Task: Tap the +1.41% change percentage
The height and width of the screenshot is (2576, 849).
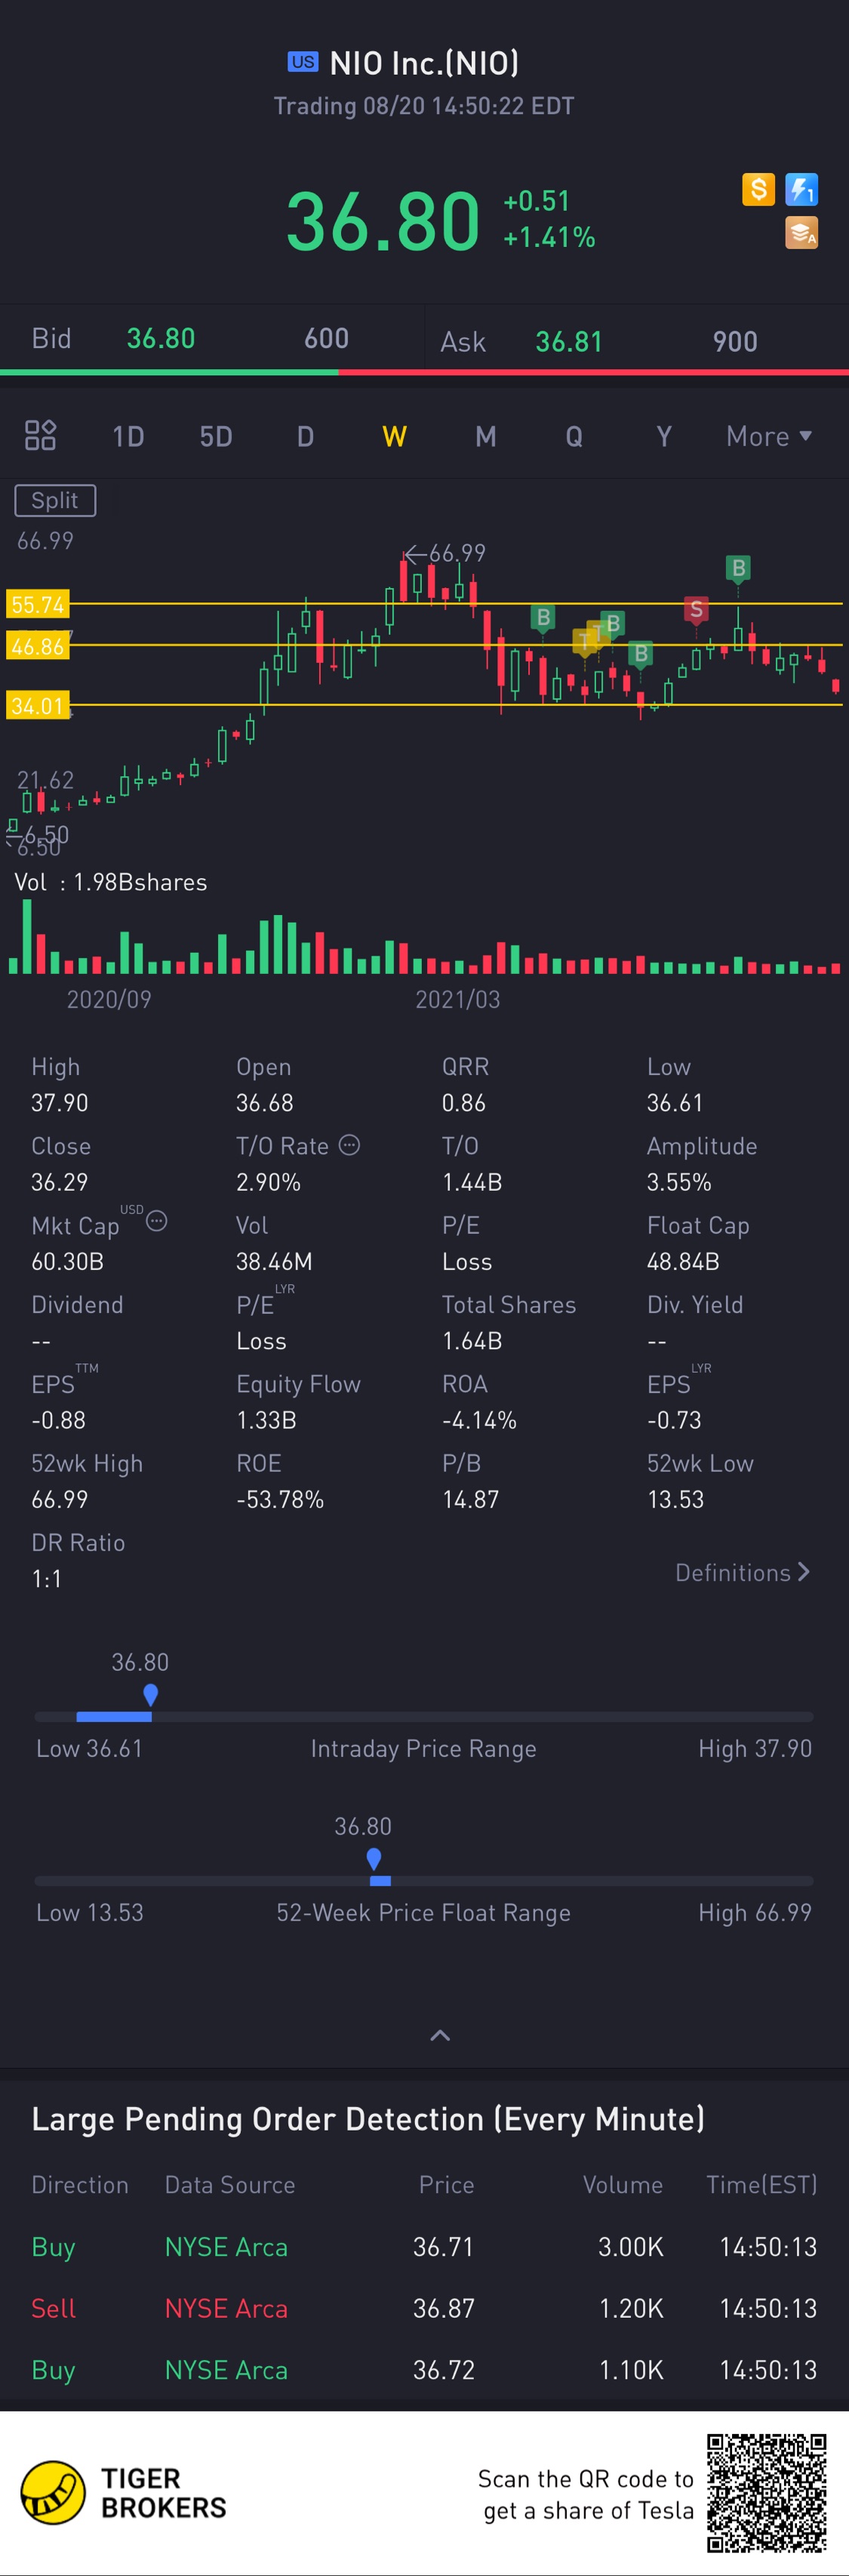Action: [x=550, y=237]
